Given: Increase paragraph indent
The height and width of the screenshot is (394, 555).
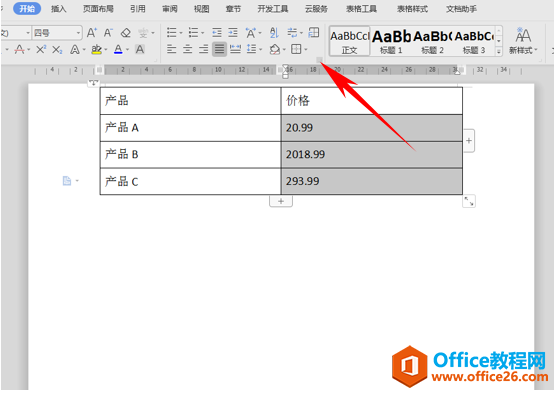Looking at the screenshot, I should [233, 33].
